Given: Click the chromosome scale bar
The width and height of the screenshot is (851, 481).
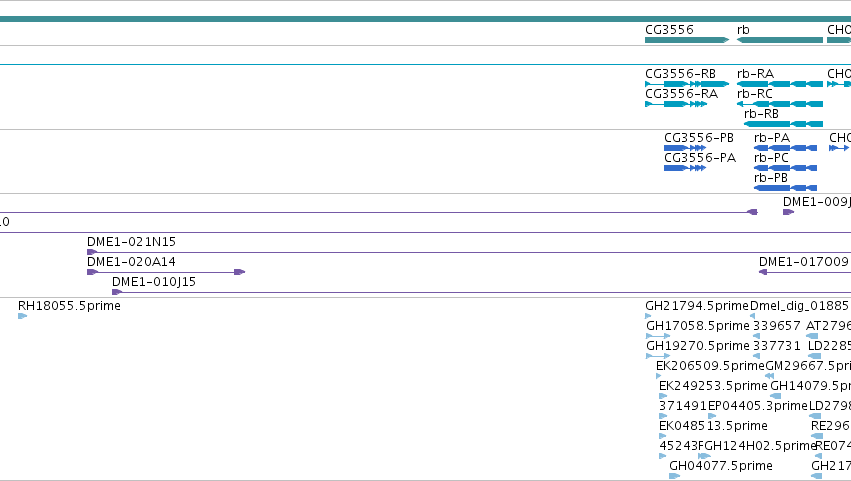Looking at the screenshot, I should (426, 19).
